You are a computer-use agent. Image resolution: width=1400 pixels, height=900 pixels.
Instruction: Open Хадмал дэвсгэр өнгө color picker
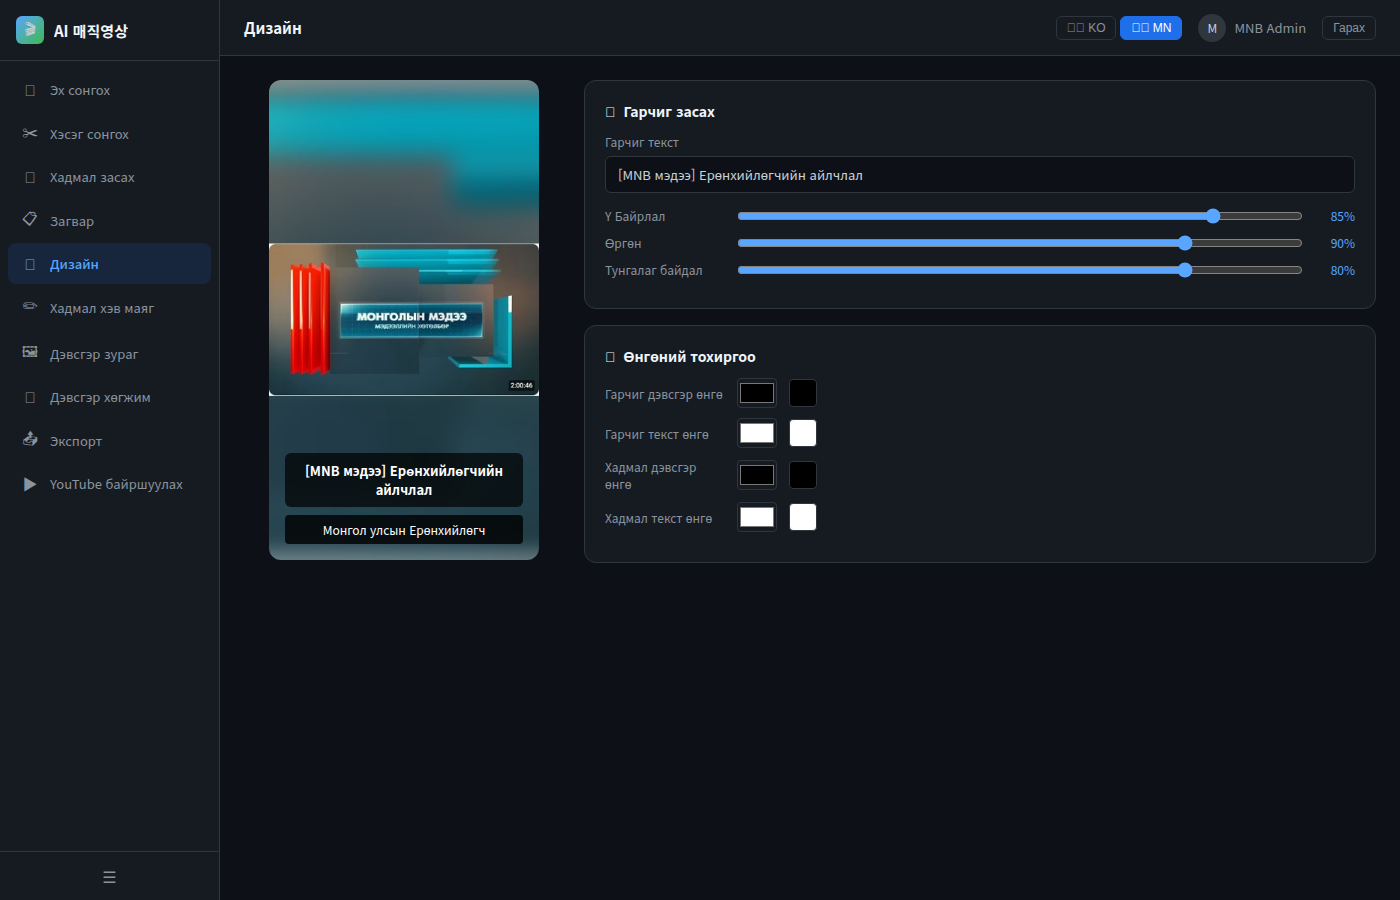pos(757,475)
